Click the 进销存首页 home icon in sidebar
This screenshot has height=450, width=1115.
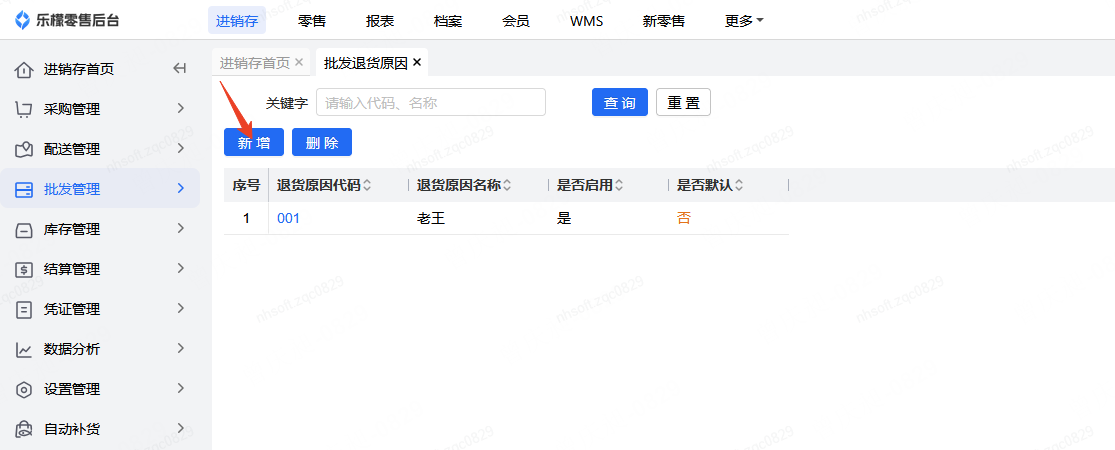(x=24, y=70)
